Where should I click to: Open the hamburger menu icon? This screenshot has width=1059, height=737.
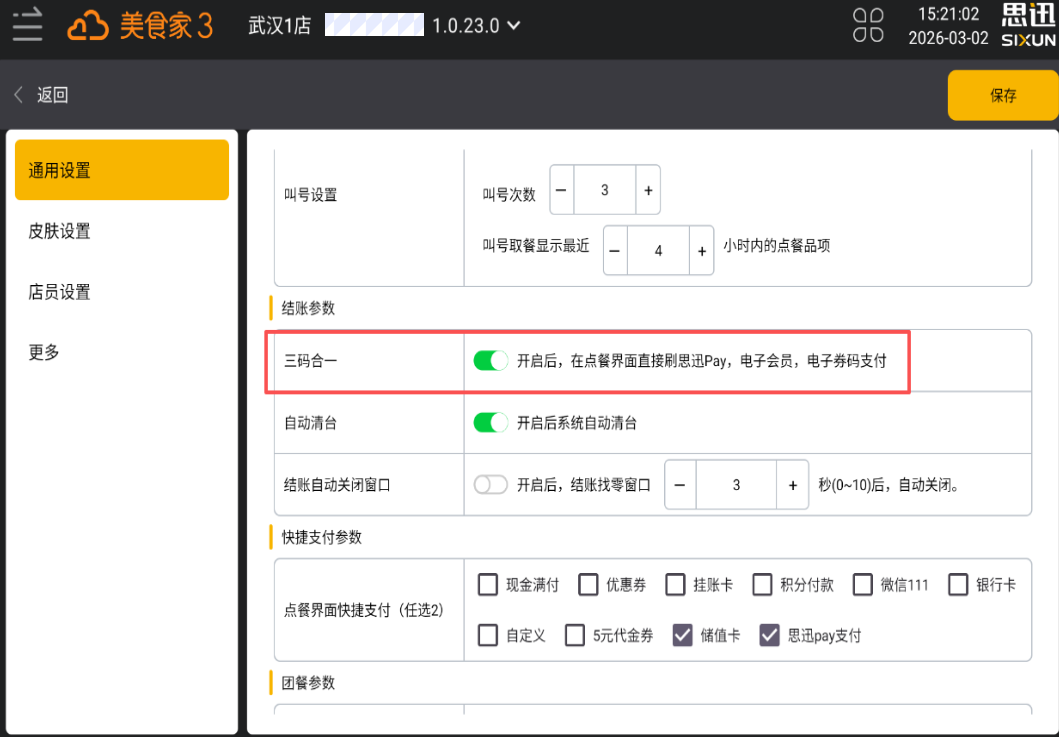point(27,25)
